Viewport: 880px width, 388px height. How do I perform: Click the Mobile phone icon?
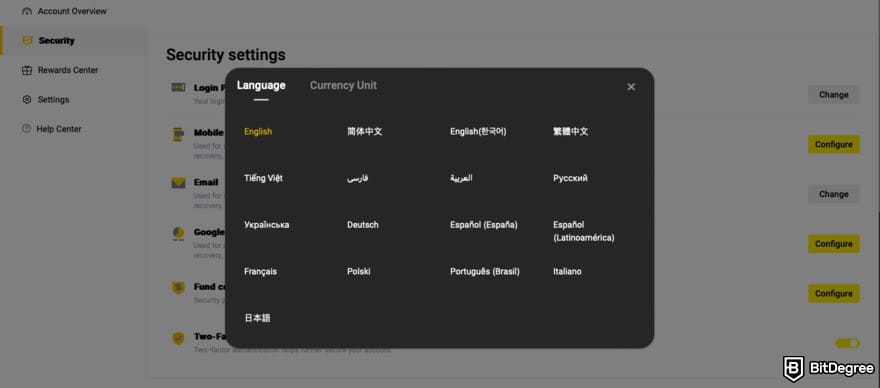pyautogui.click(x=178, y=134)
